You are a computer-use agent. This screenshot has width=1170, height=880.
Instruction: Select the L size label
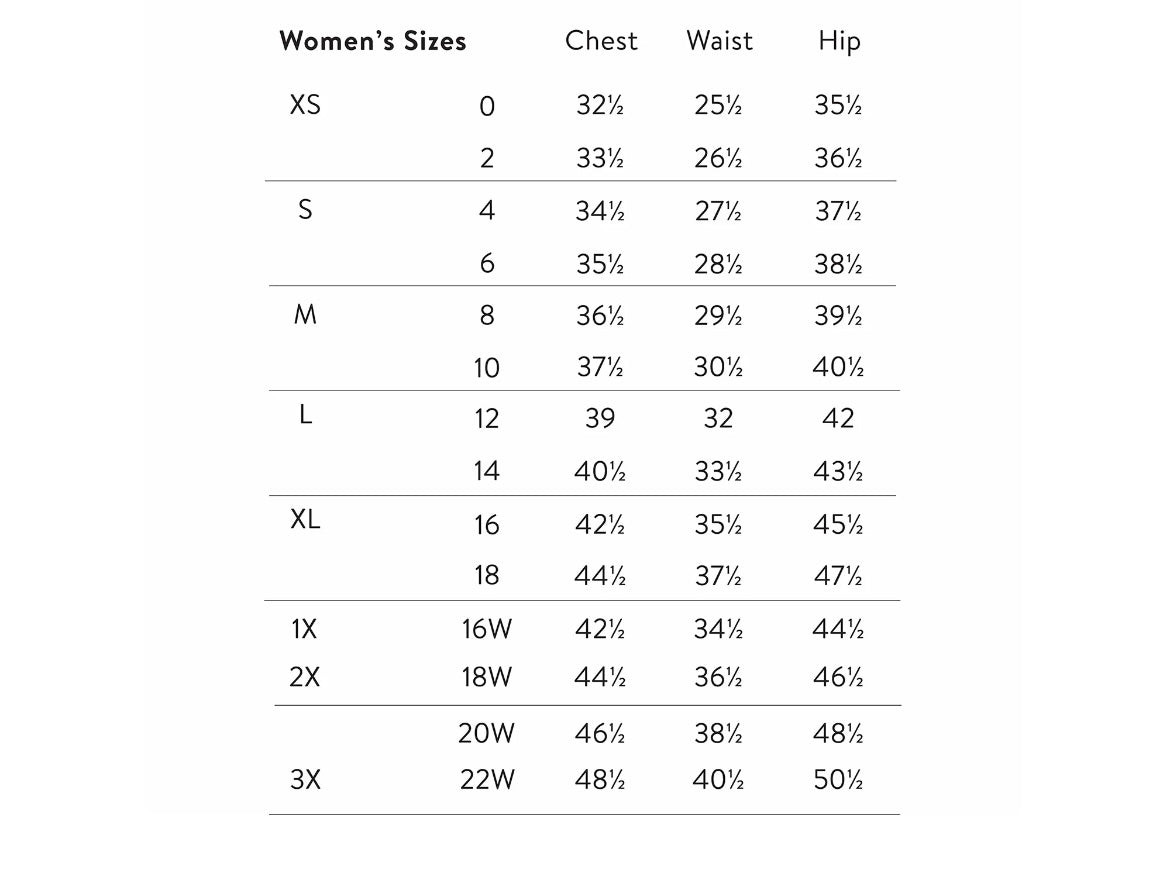click(x=305, y=415)
